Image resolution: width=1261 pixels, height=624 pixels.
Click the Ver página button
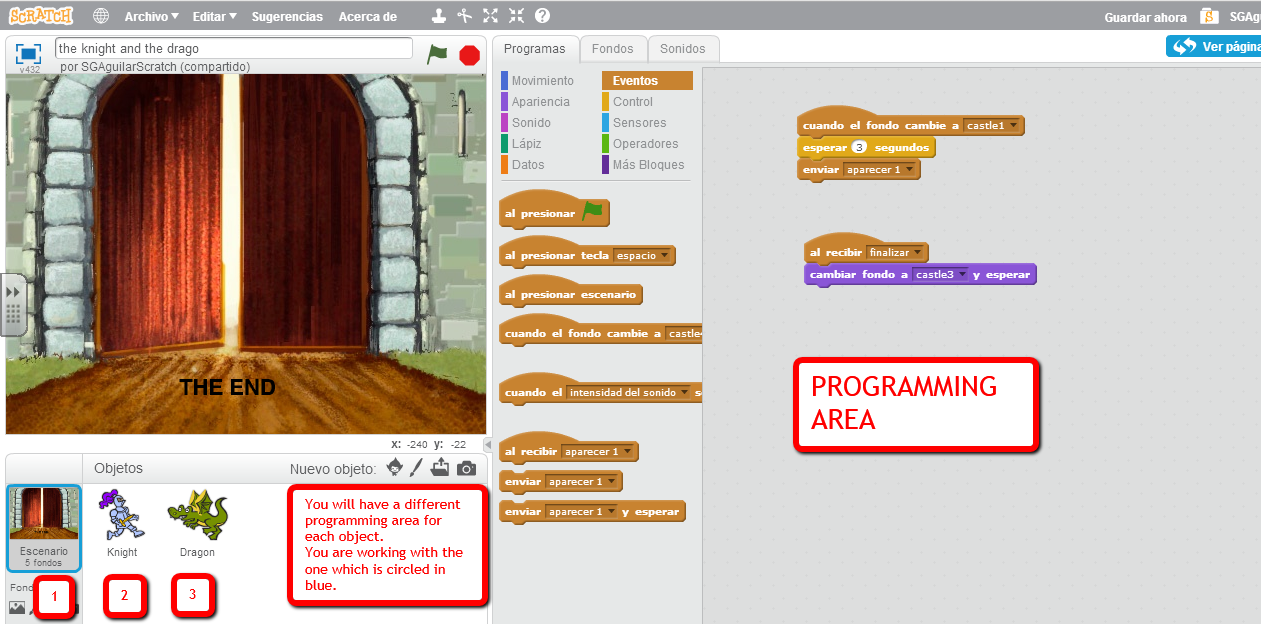point(1215,45)
